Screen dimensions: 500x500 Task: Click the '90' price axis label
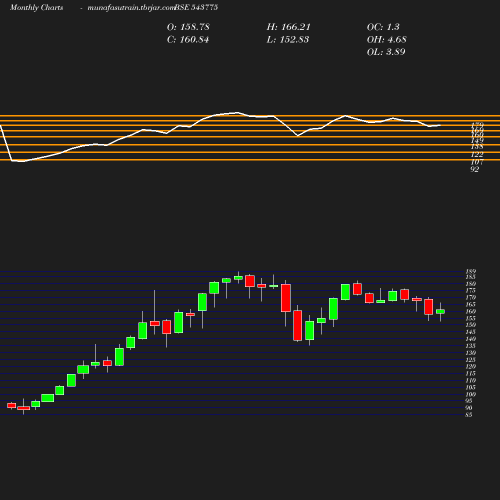click(469, 408)
